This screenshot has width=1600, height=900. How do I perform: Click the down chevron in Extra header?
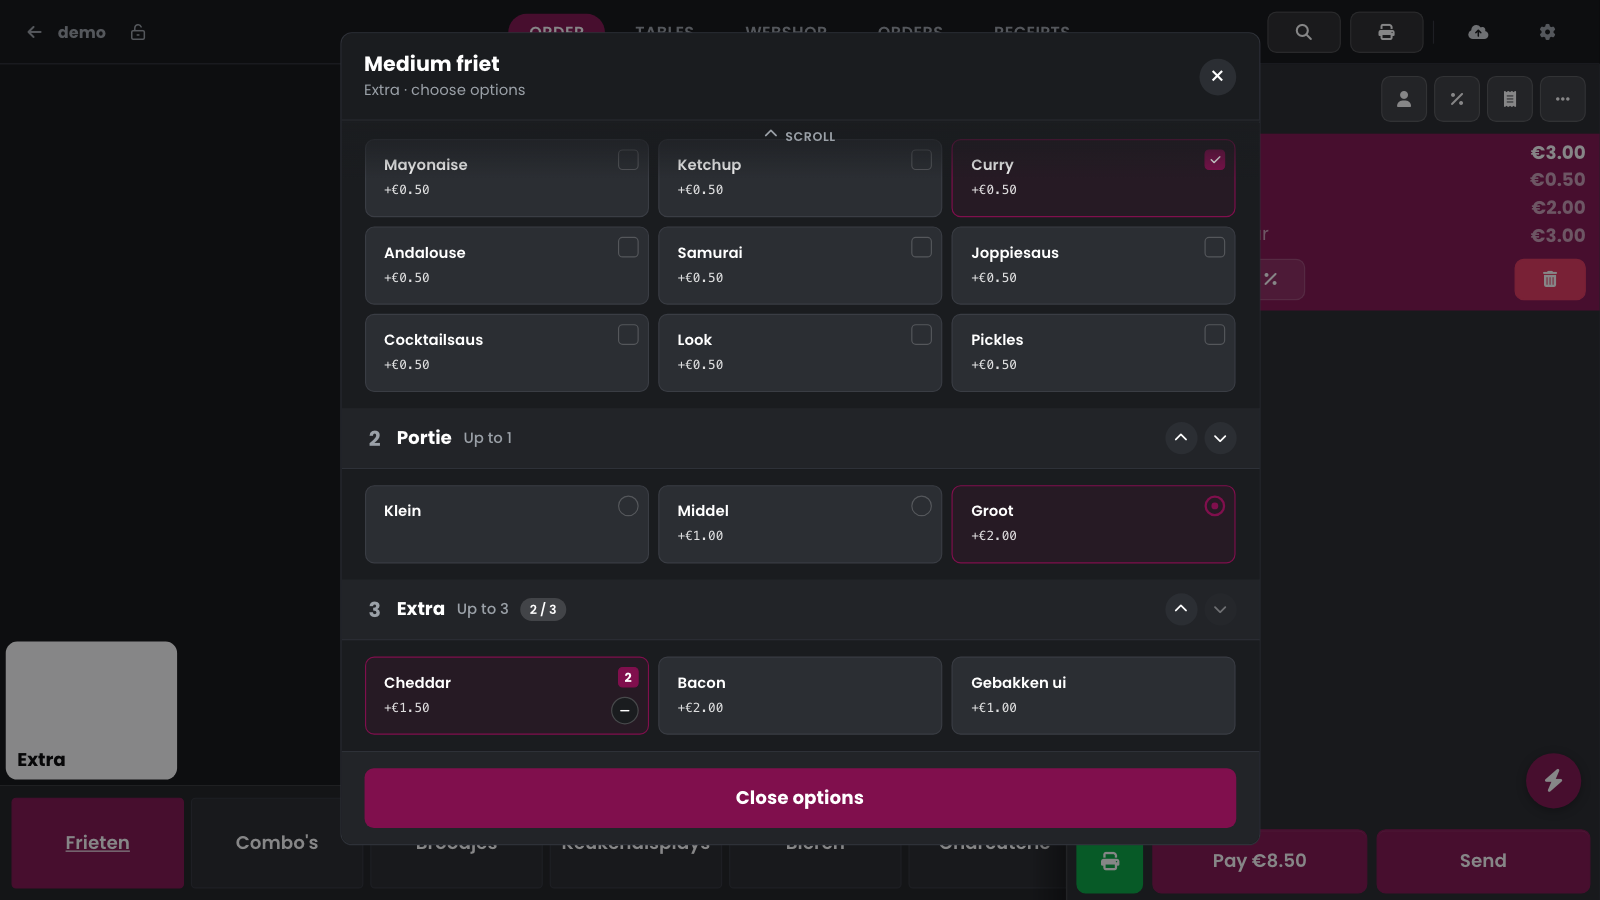click(1220, 609)
